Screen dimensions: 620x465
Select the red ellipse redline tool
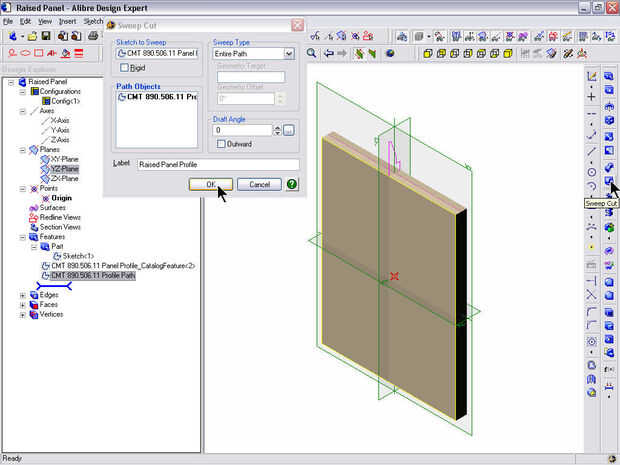coord(25,53)
